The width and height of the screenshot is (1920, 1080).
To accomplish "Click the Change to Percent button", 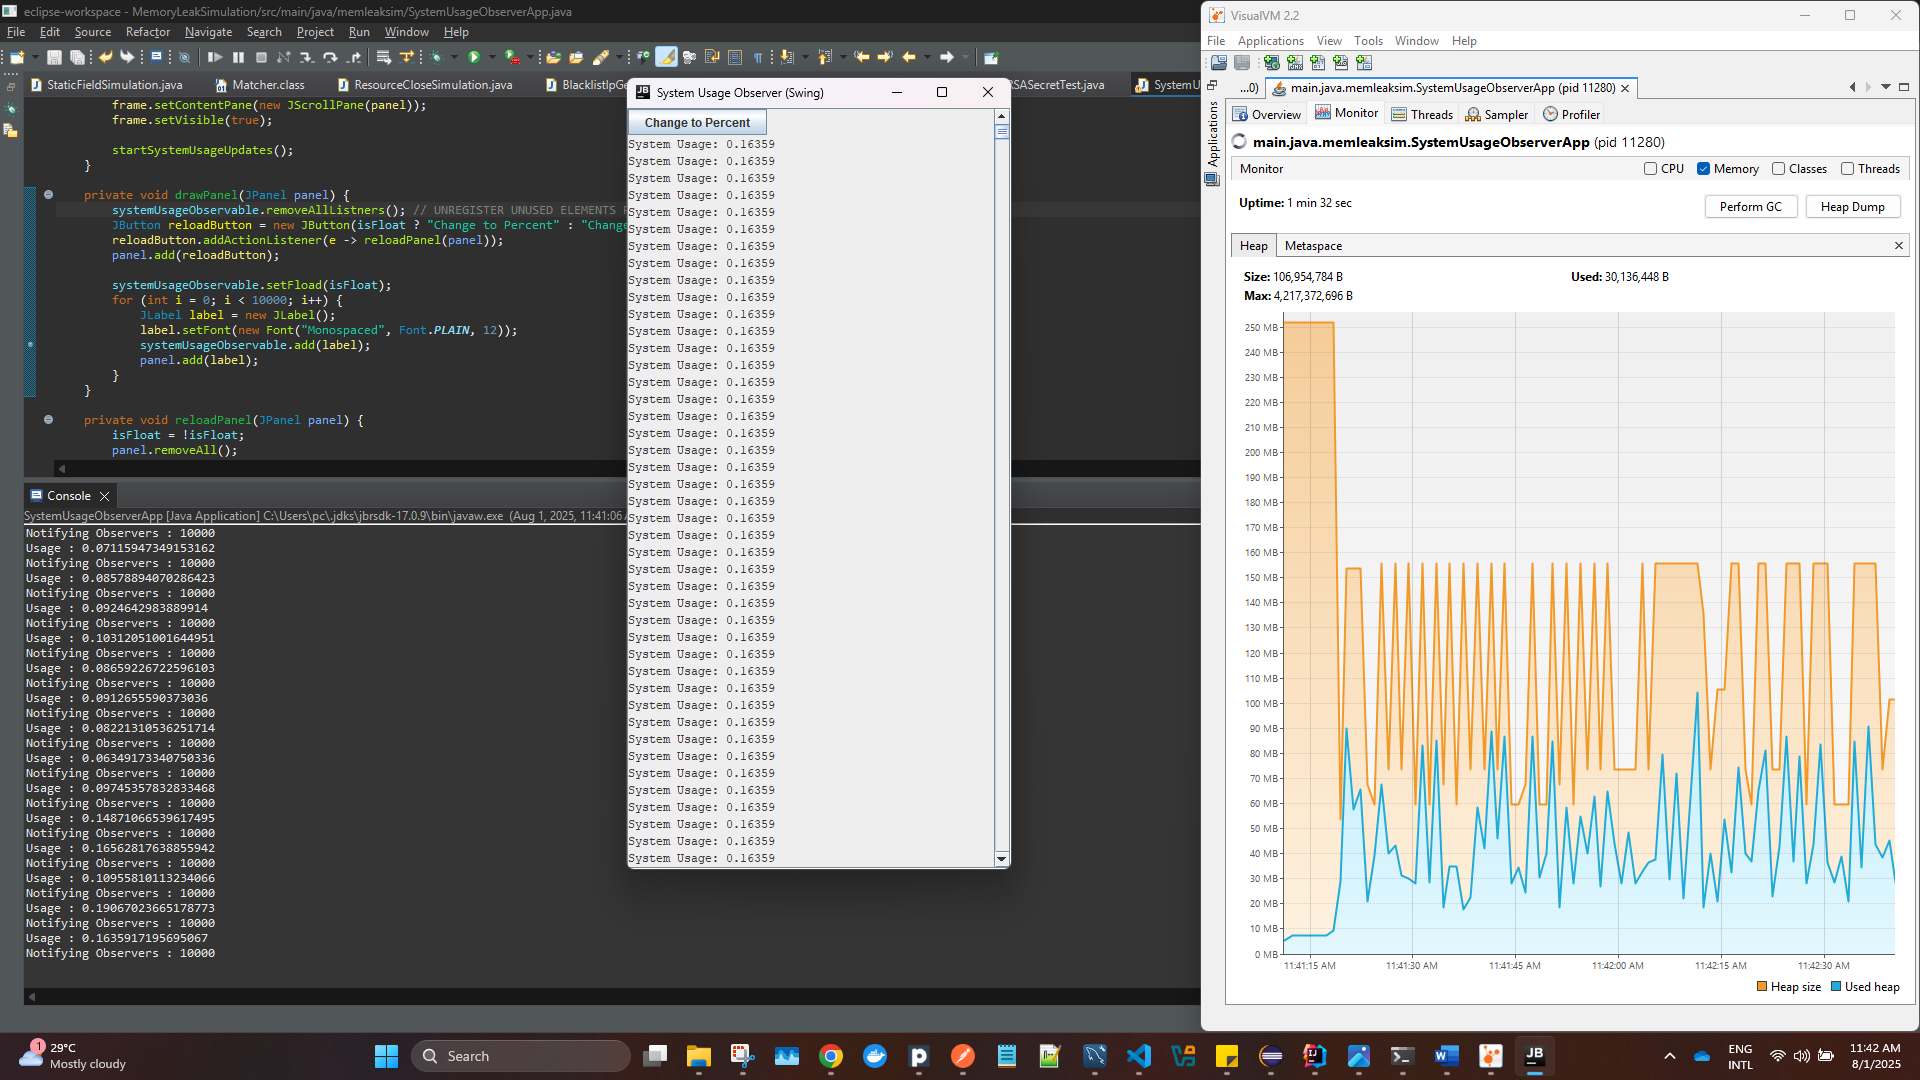I will click(697, 123).
